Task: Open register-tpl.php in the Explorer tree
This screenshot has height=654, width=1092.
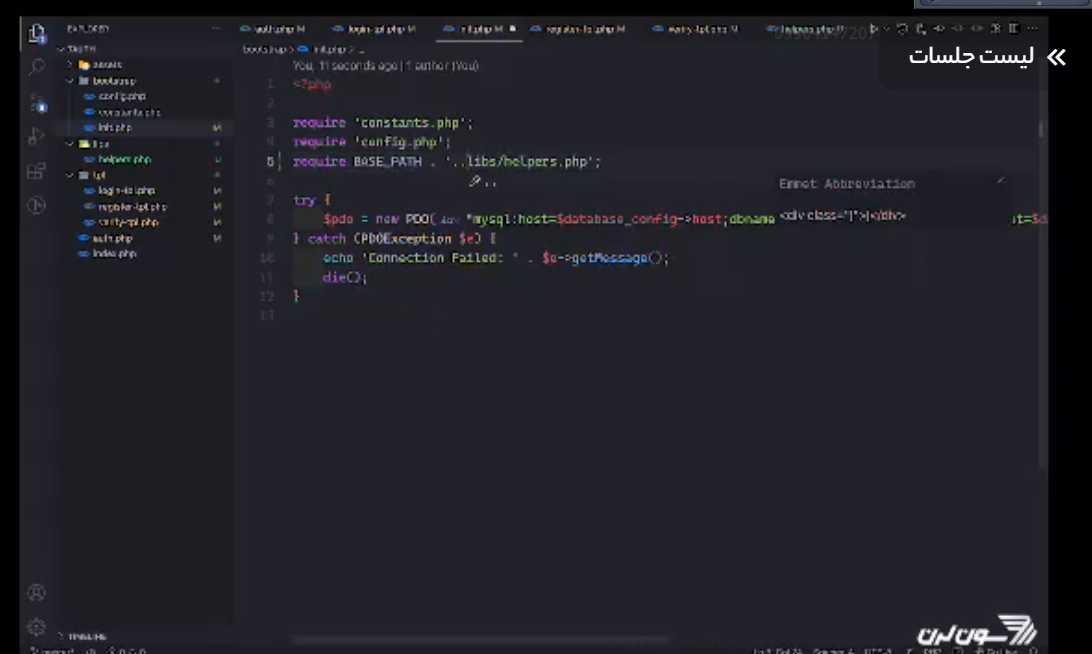Action: tap(132, 206)
